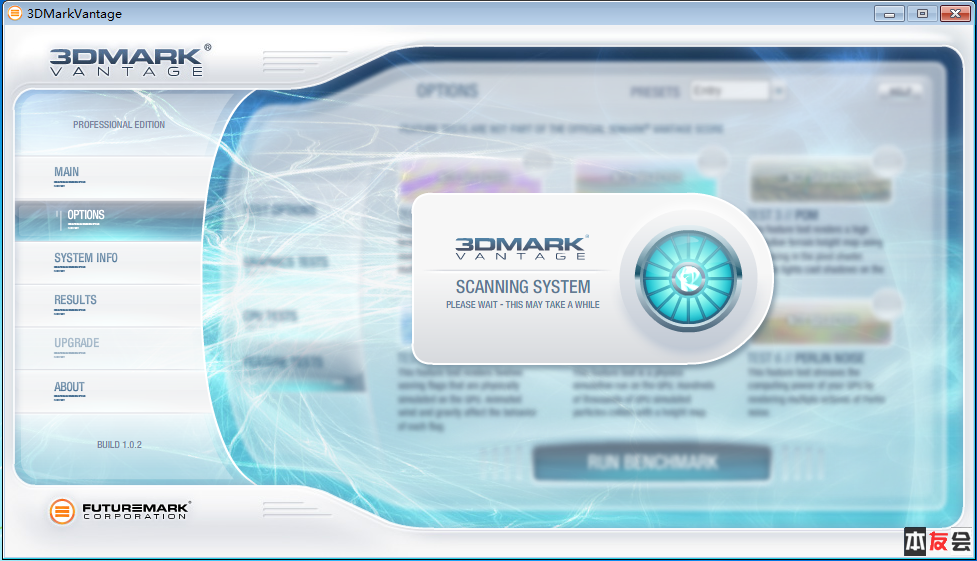Viewport: 977px width, 561px height.
Task: Click the 3DMark Vantage logo in scanning dialog
Action: pyautogui.click(x=522, y=247)
